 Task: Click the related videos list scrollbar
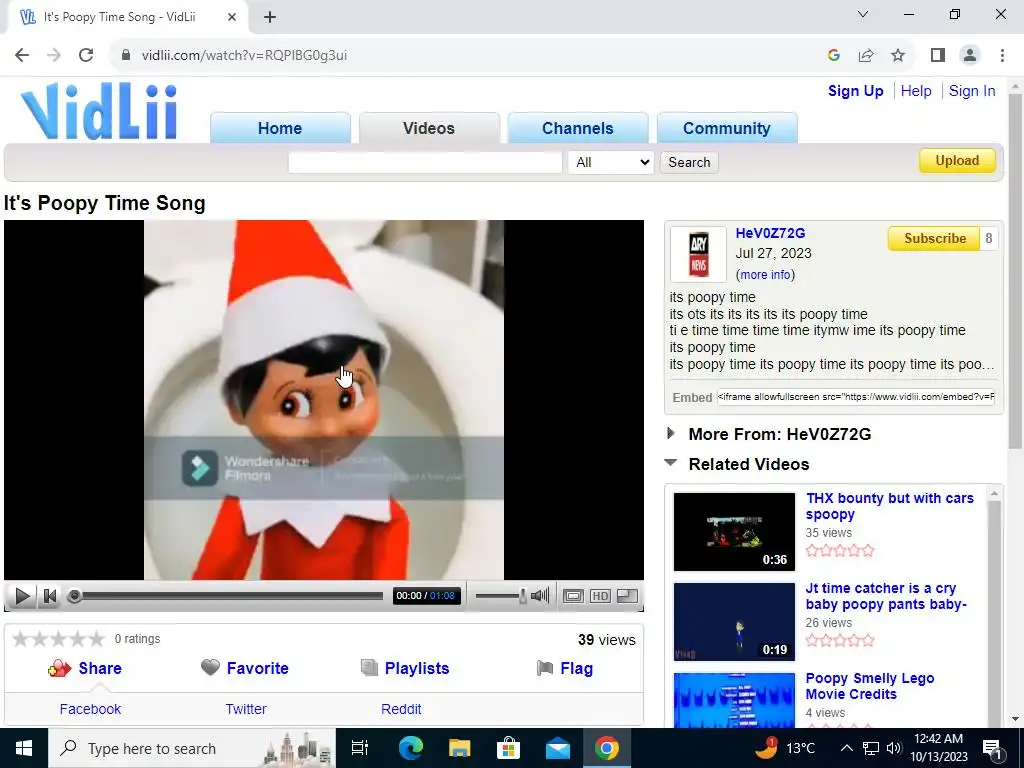[x=994, y=607]
